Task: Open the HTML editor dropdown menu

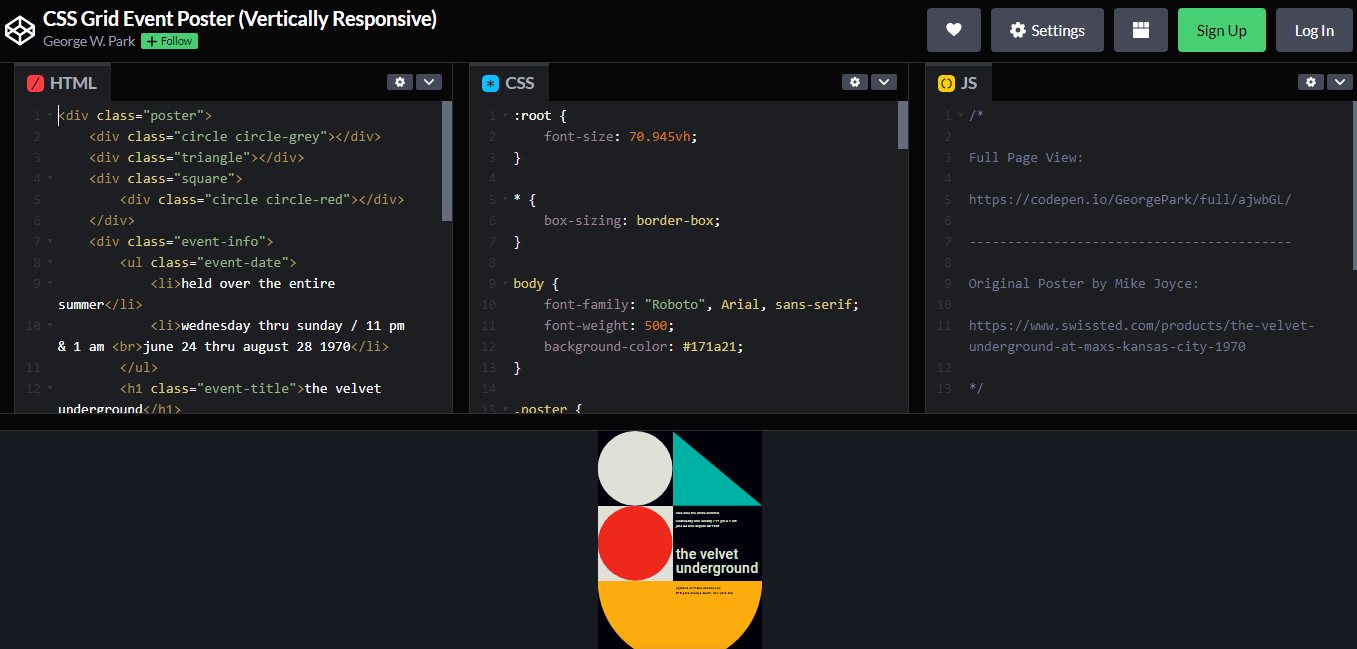Action: tap(428, 82)
